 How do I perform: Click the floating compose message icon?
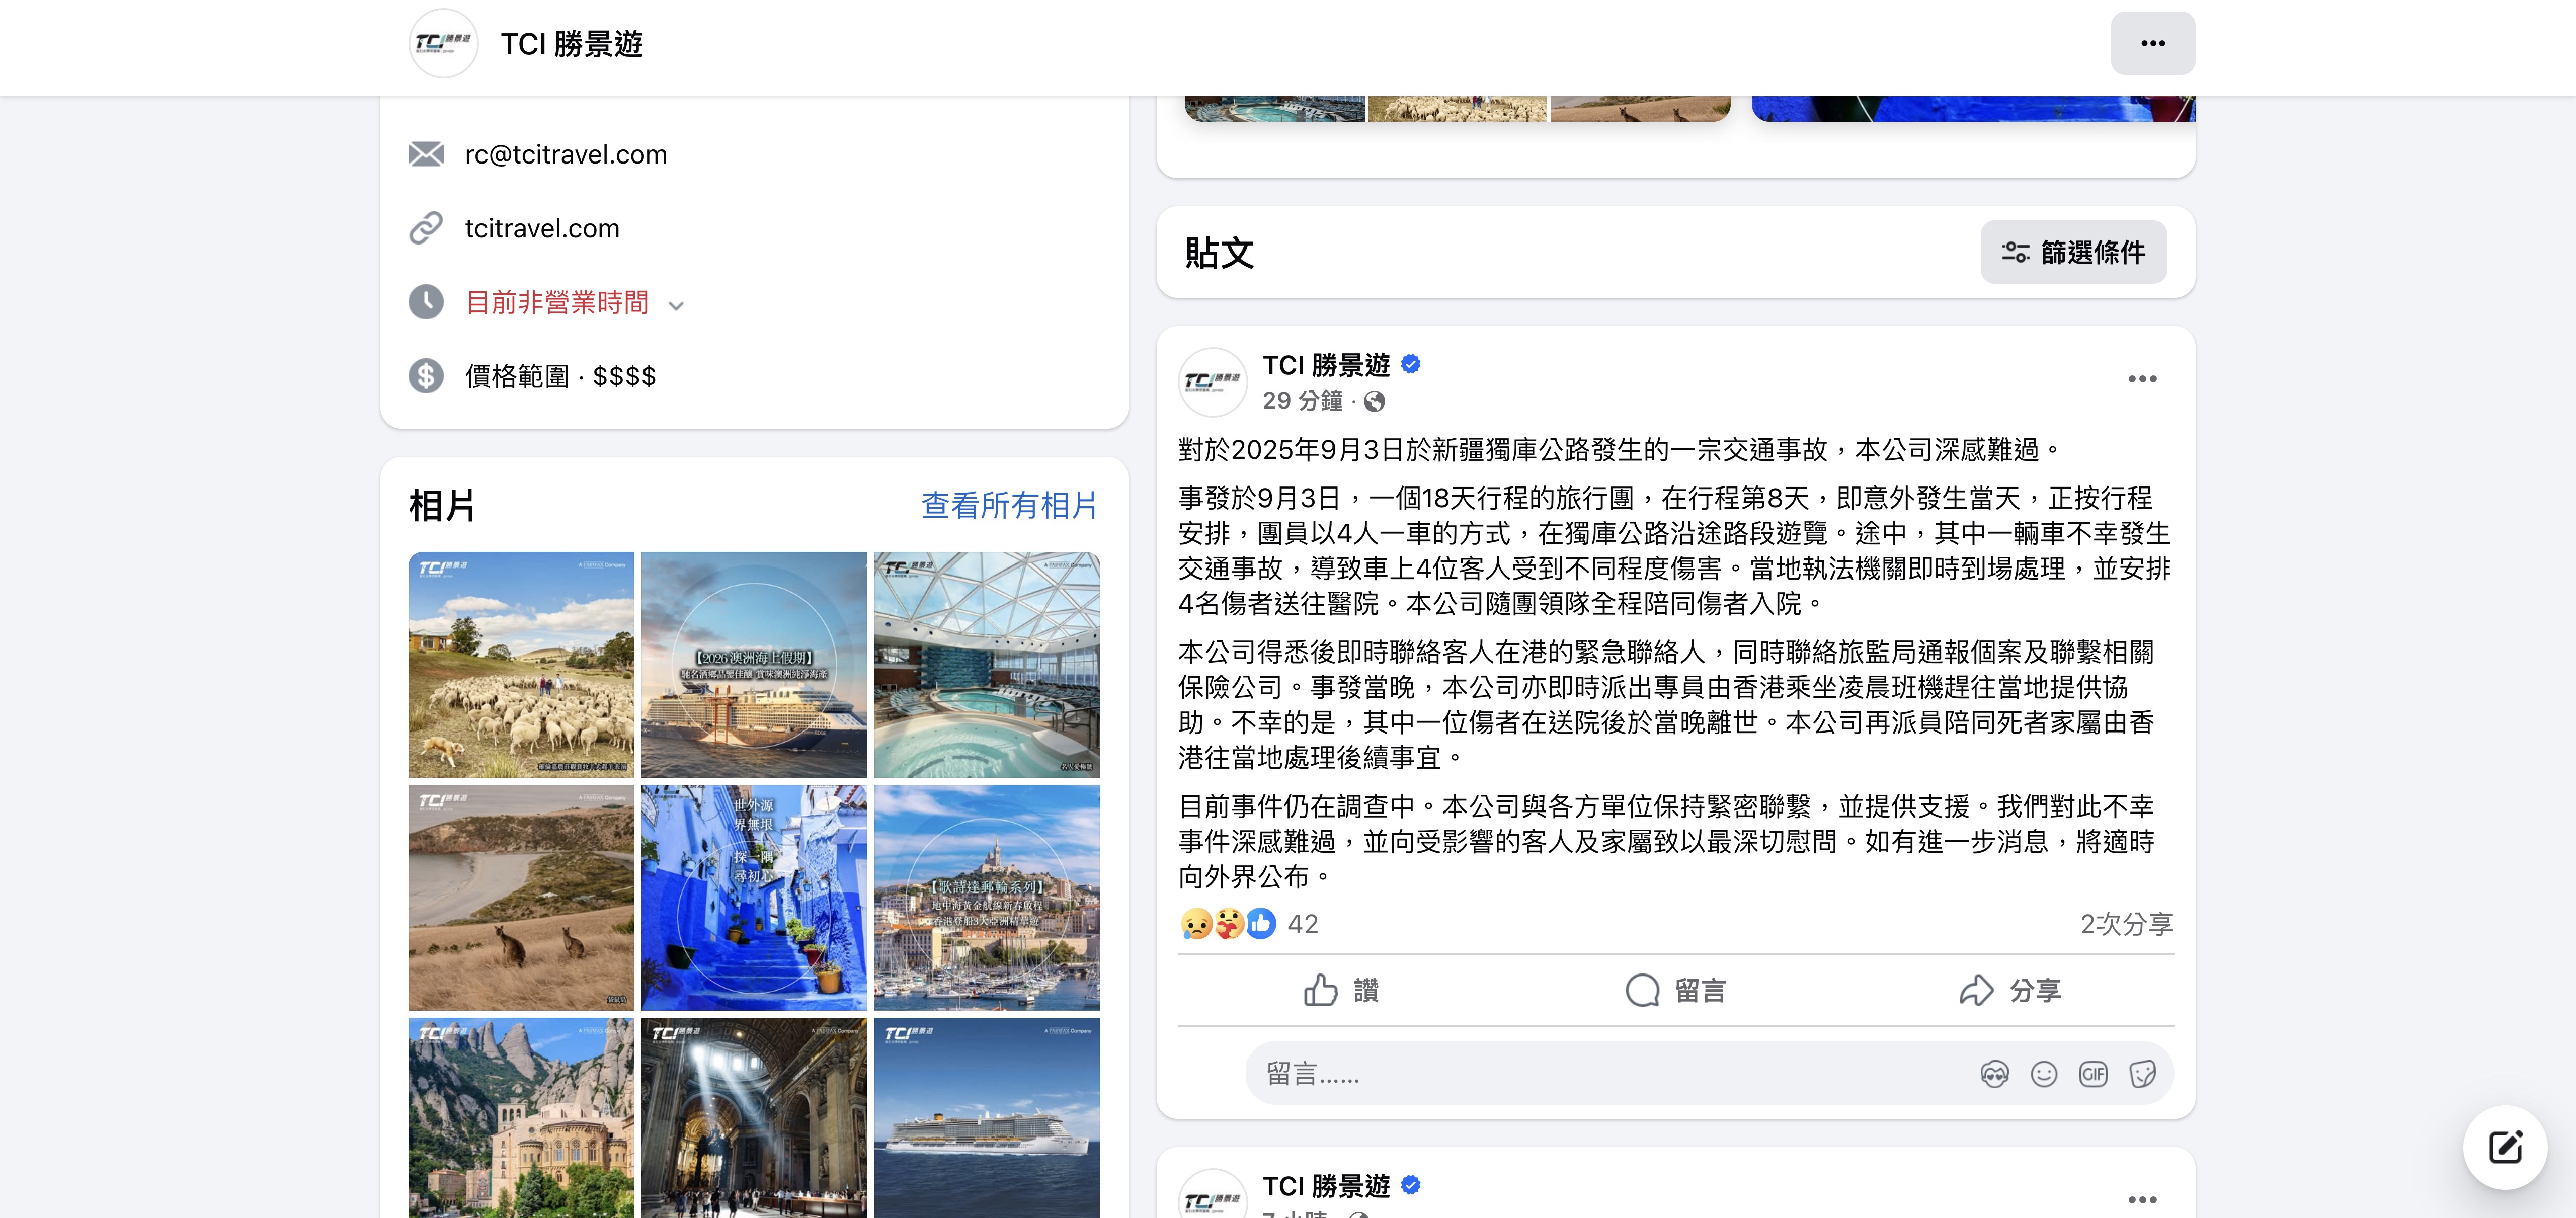2505,1147
